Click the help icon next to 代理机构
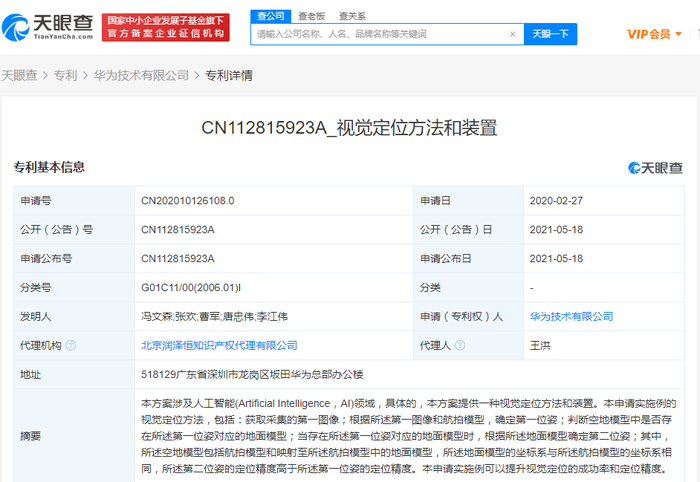The width and height of the screenshot is (700, 482). coord(70,345)
